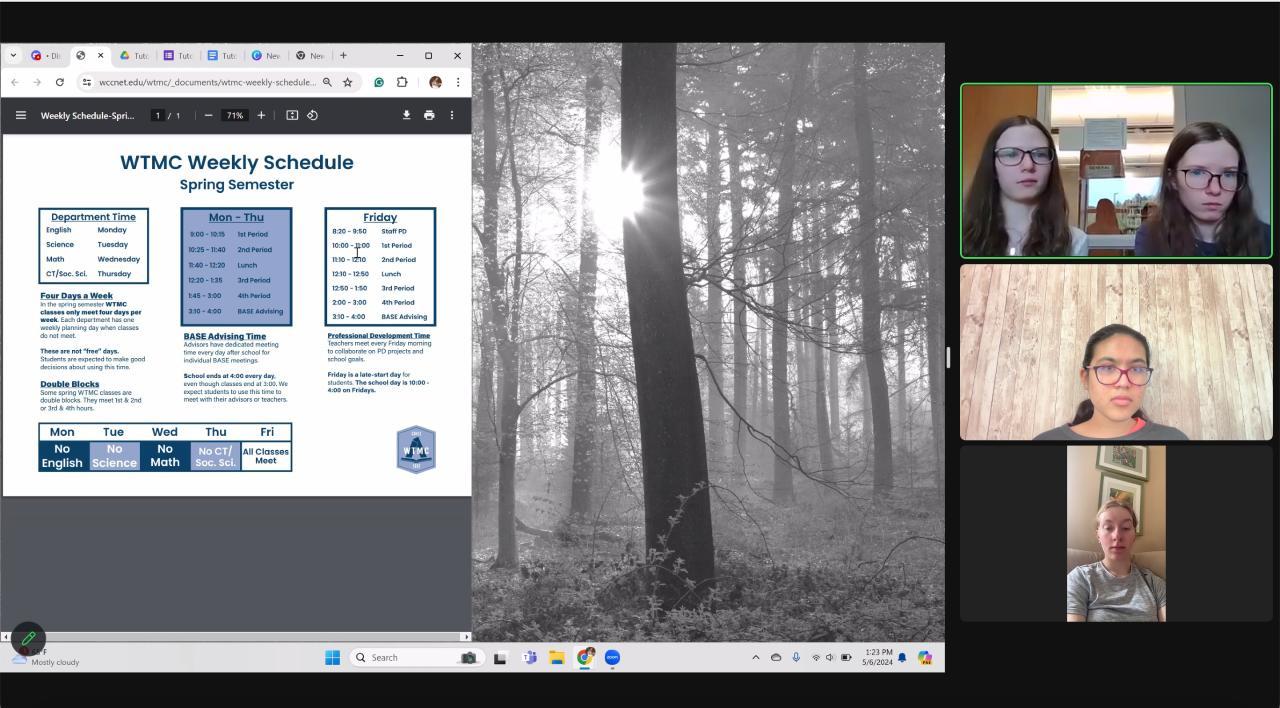The height and width of the screenshot is (708, 1280).
Task: Click the wccnet.edu address bar URL
Action: pyautogui.click(x=207, y=82)
